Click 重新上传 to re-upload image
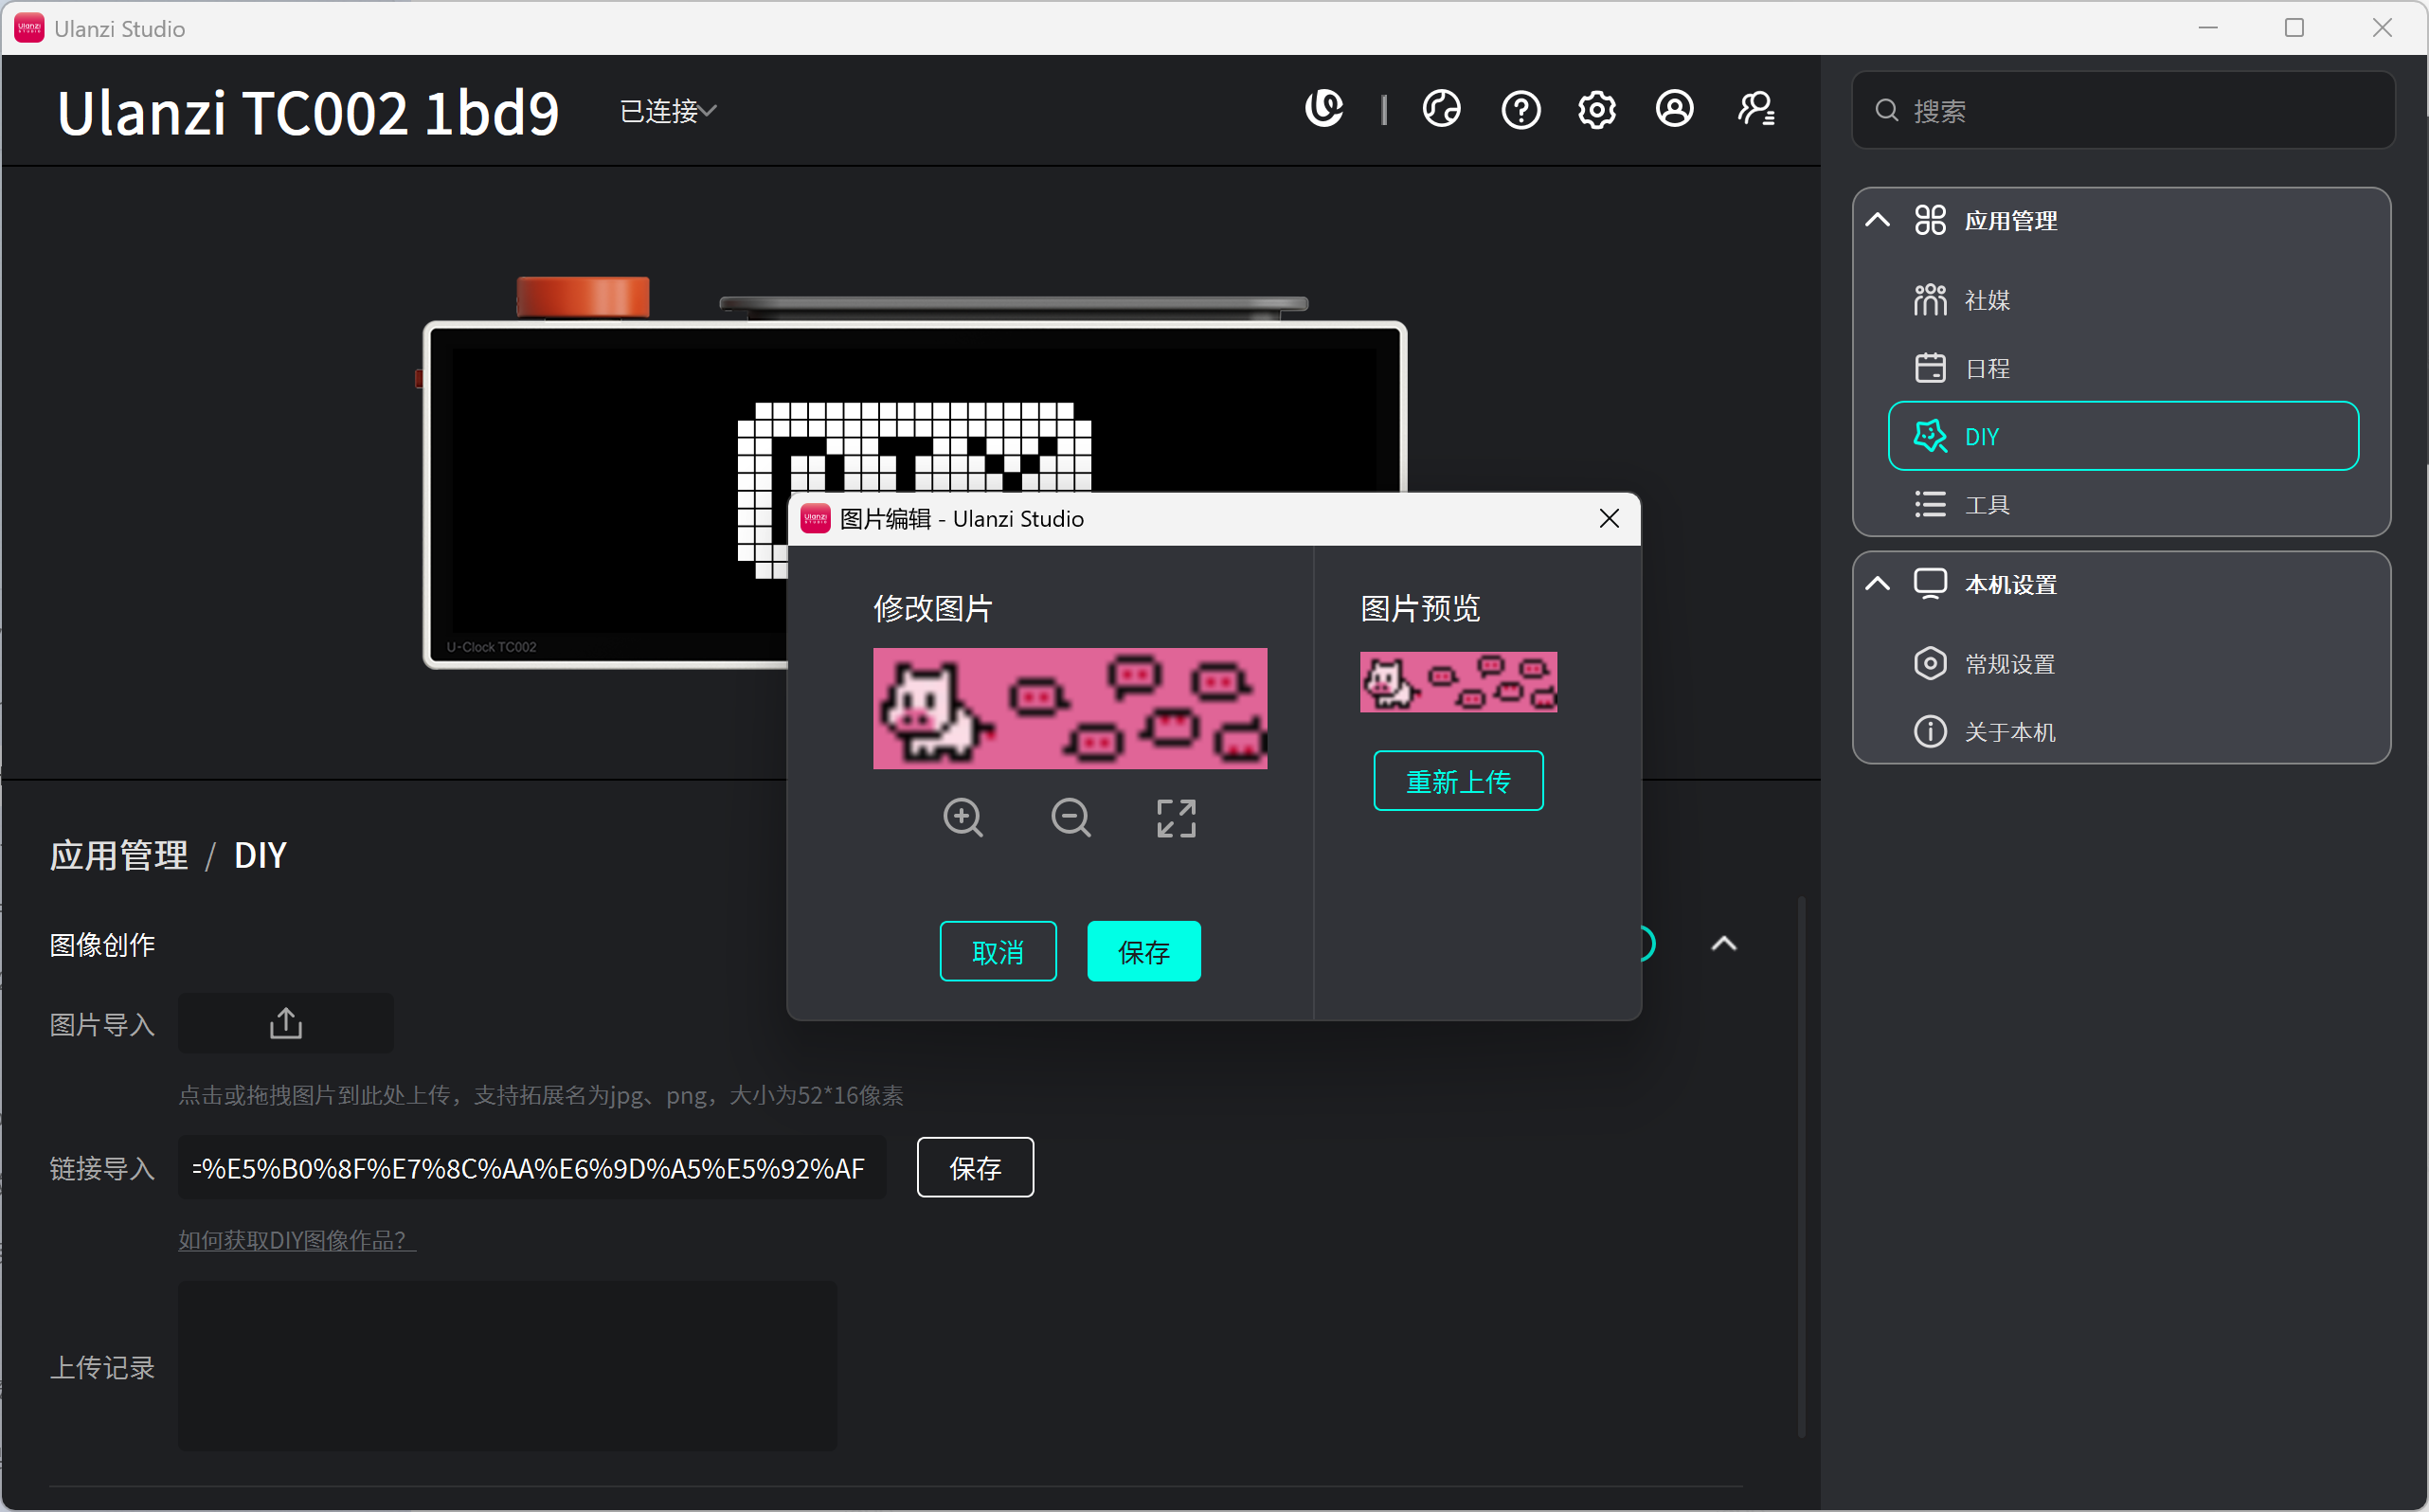Image resolution: width=2429 pixels, height=1512 pixels. click(x=1458, y=781)
